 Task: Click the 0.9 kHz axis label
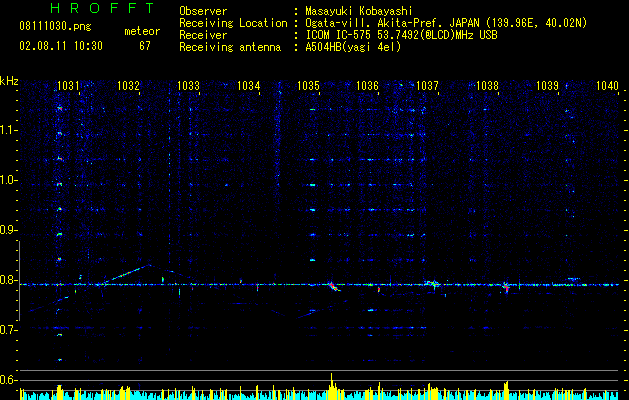click(x=9, y=230)
